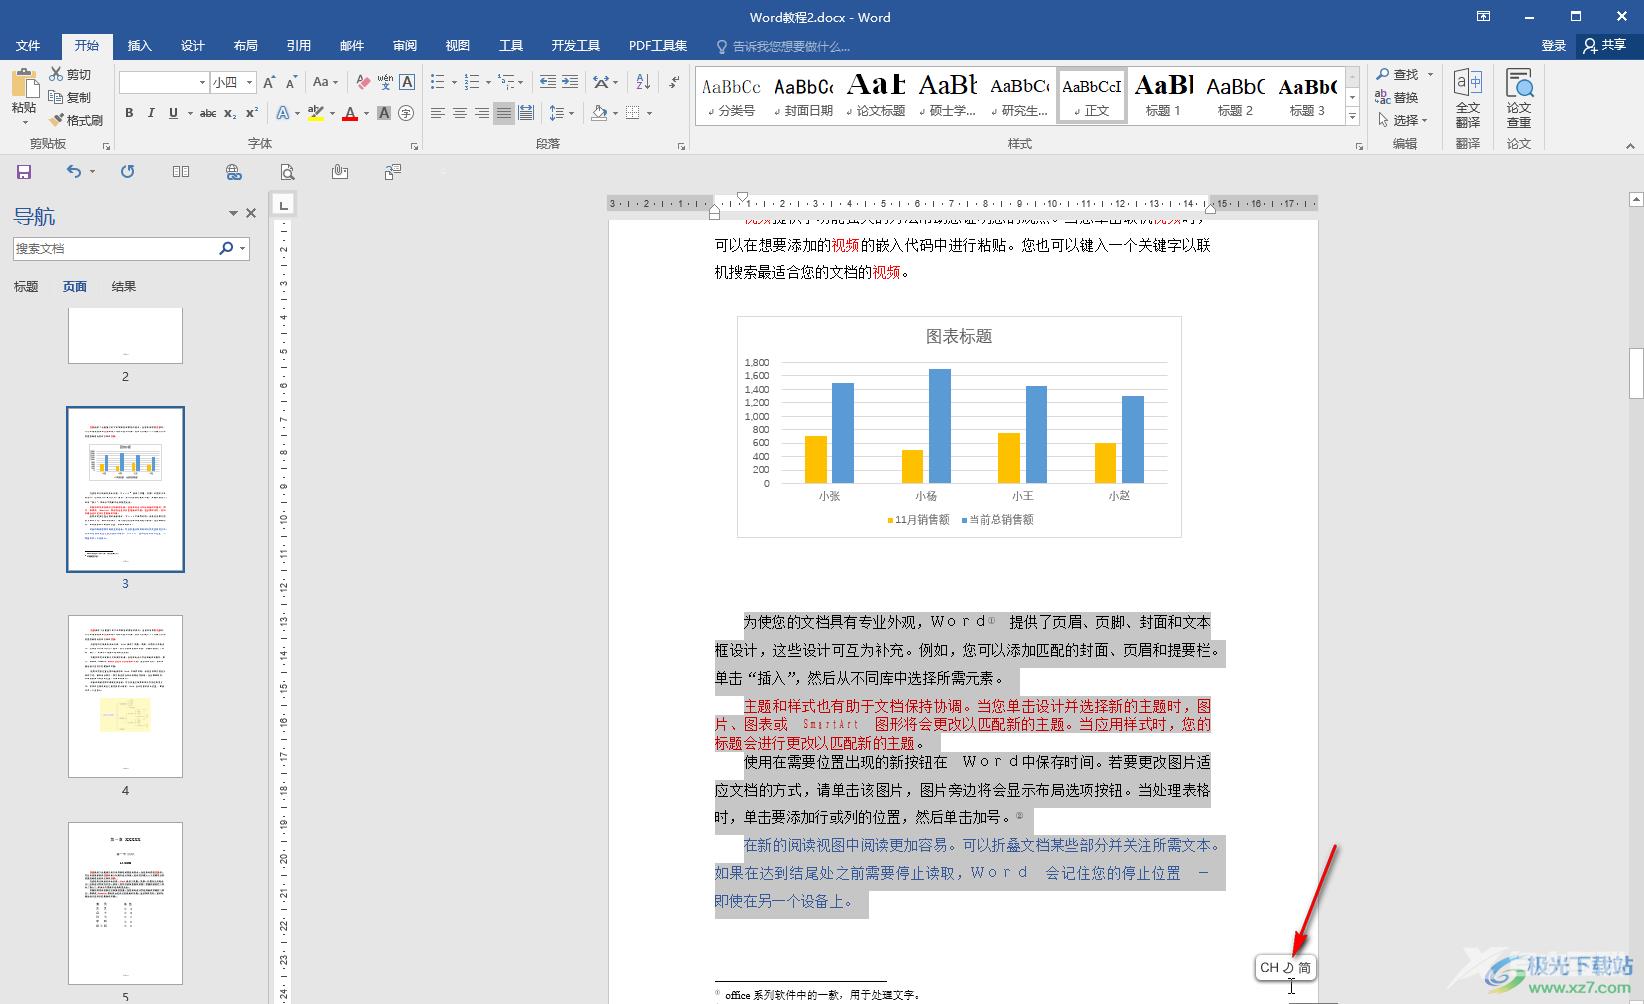Increase font size with grow font icon

(269, 82)
